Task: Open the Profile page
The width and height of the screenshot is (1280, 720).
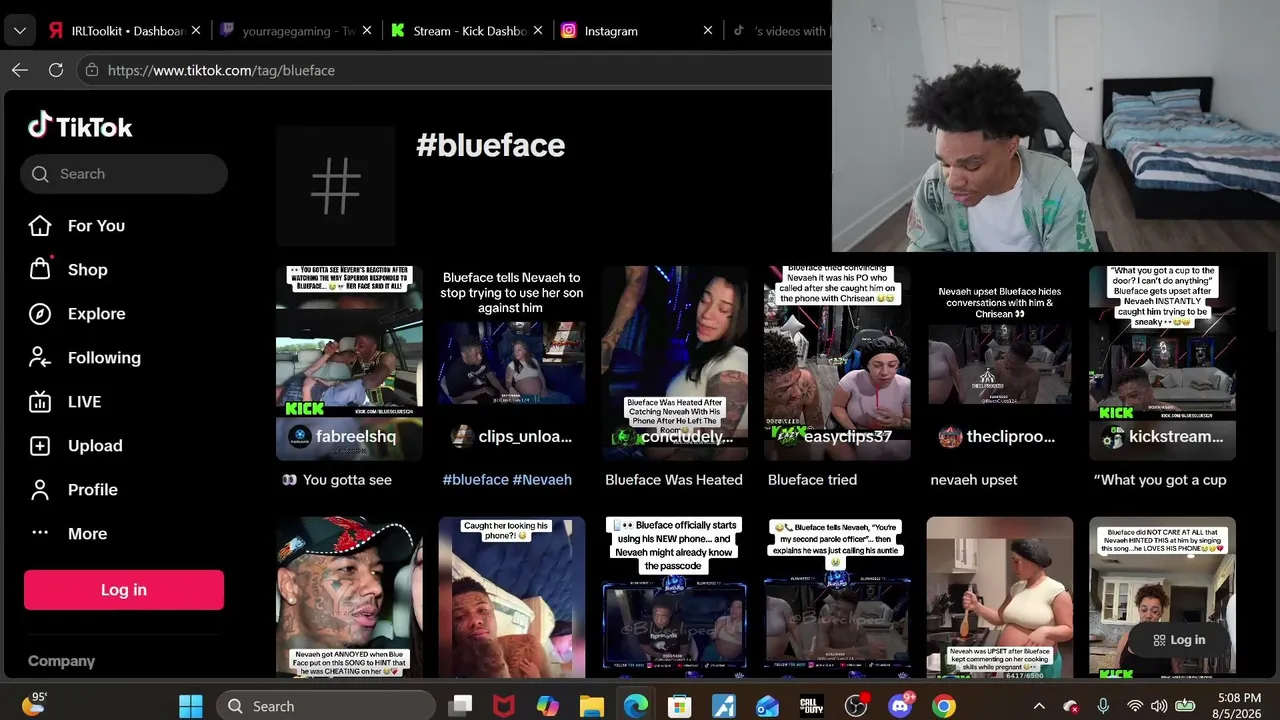Action: [x=92, y=490]
